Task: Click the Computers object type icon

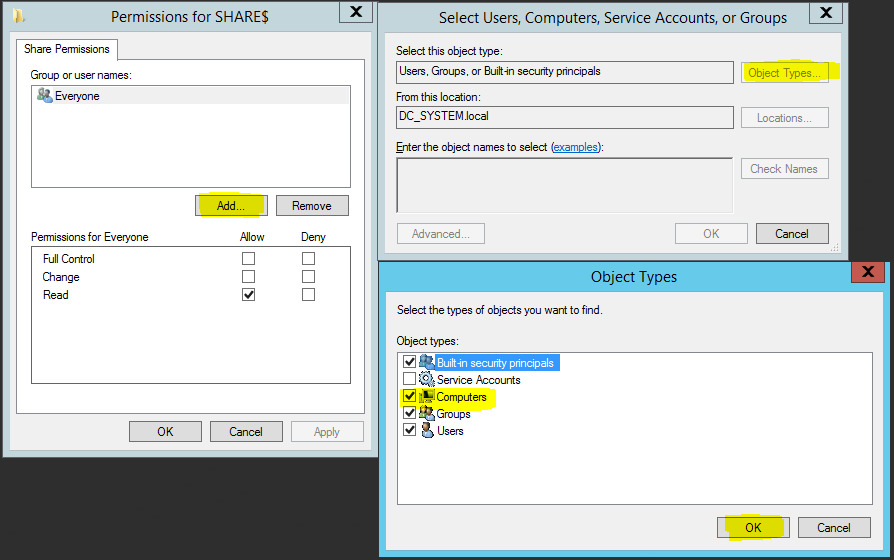Action: pos(426,397)
